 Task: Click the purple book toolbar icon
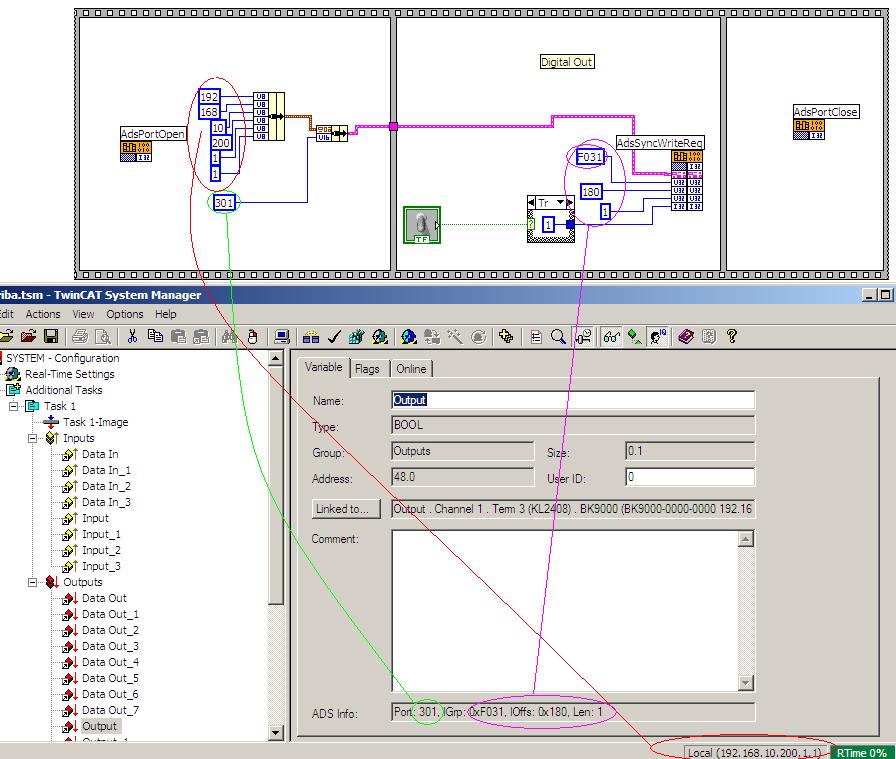tap(686, 337)
